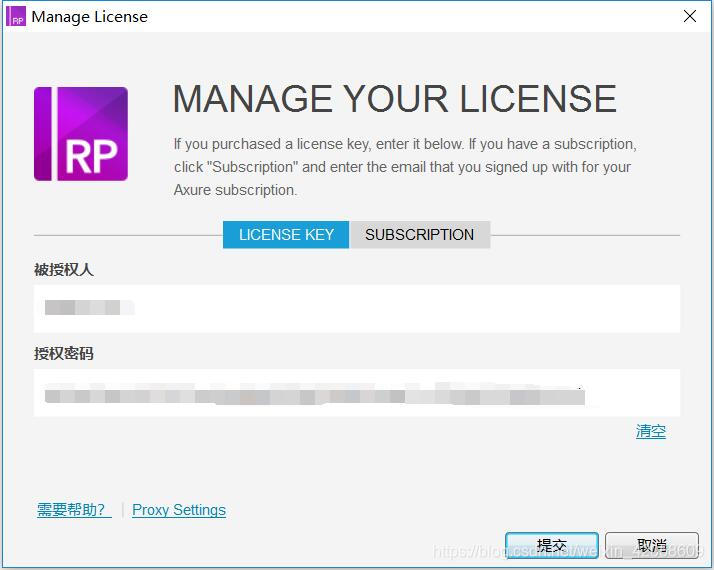This screenshot has width=714, height=570.
Task: Click the 被授权人 label
Action: pyautogui.click(x=64, y=270)
